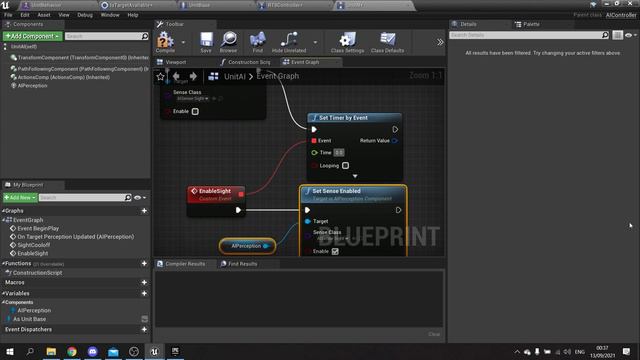
Task: Toggle Hide Unrelated nodes
Action: click(x=289, y=42)
